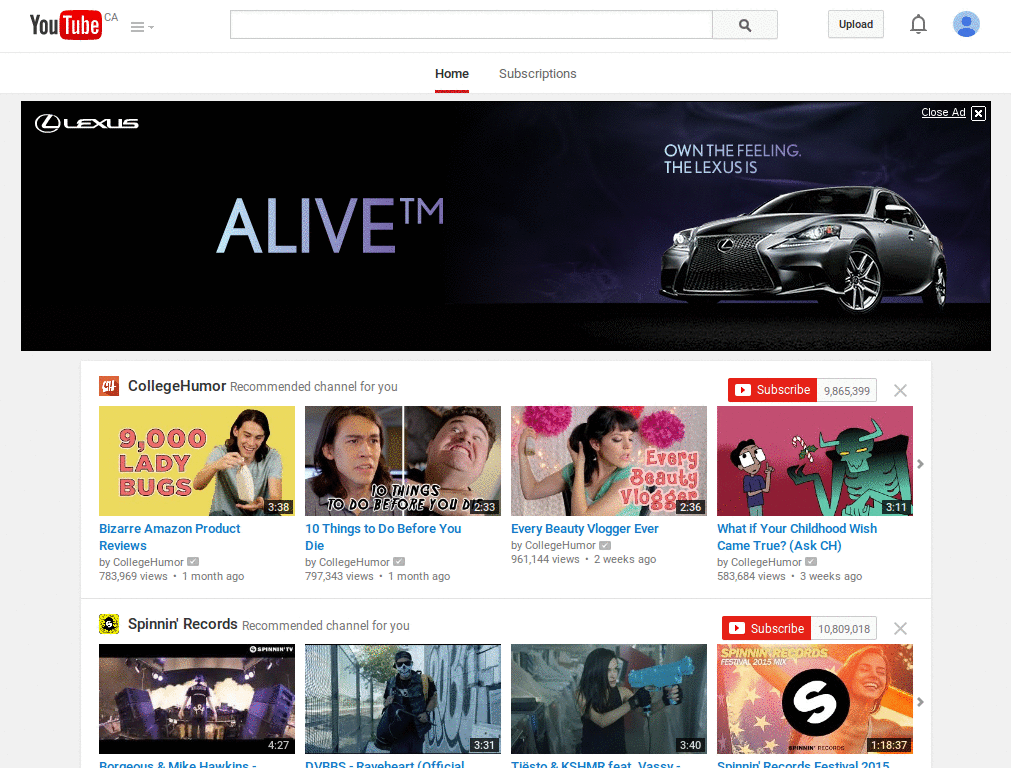Click verified badge under Childhood Wish video
The width and height of the screenshot is (1024, 768).
pyautogui.click(x=811, y=562)
